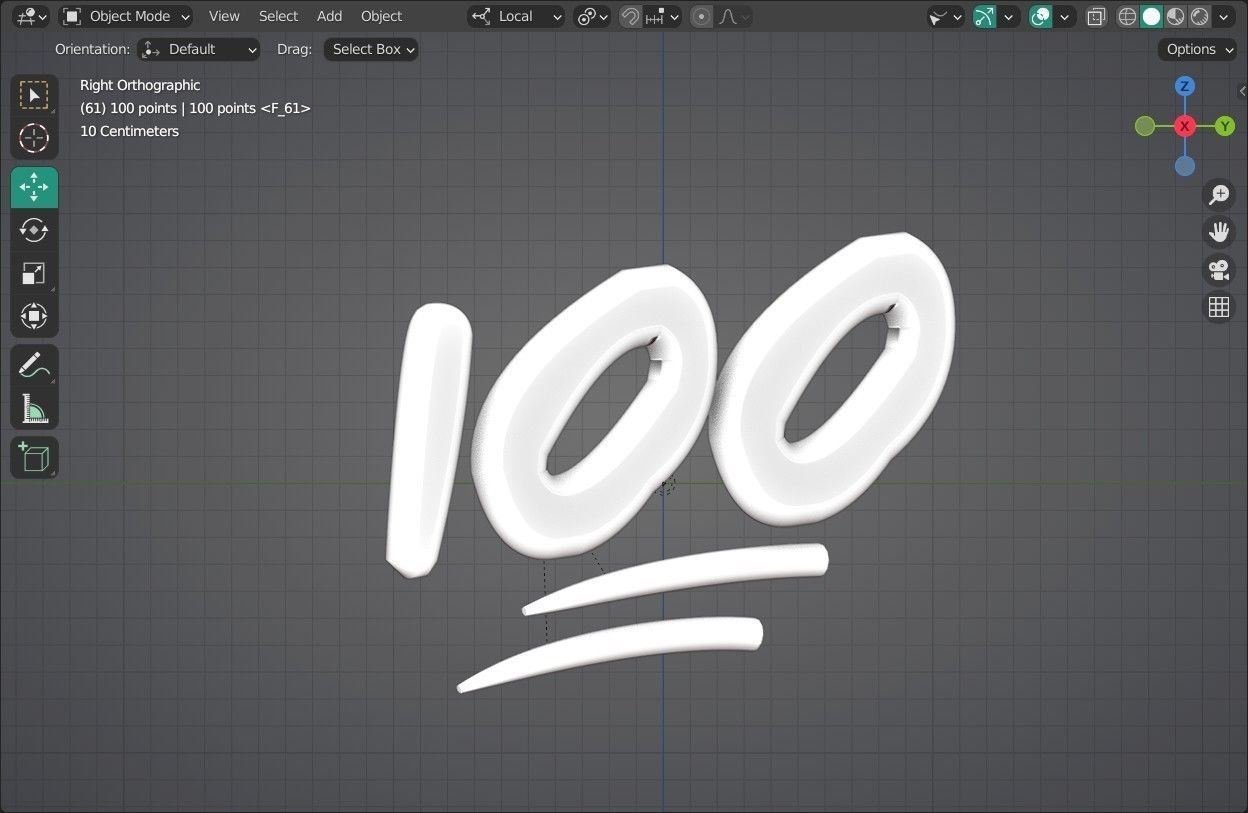Expand the gizmo options dropdown arrow
This screenshot has width=1248, height=813.
pos(1009,16)
